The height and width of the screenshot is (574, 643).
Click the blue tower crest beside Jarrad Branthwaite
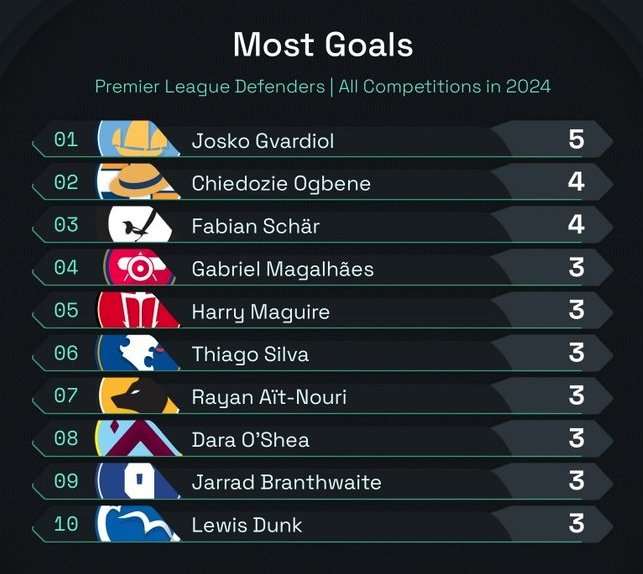(x=139, y=481)
